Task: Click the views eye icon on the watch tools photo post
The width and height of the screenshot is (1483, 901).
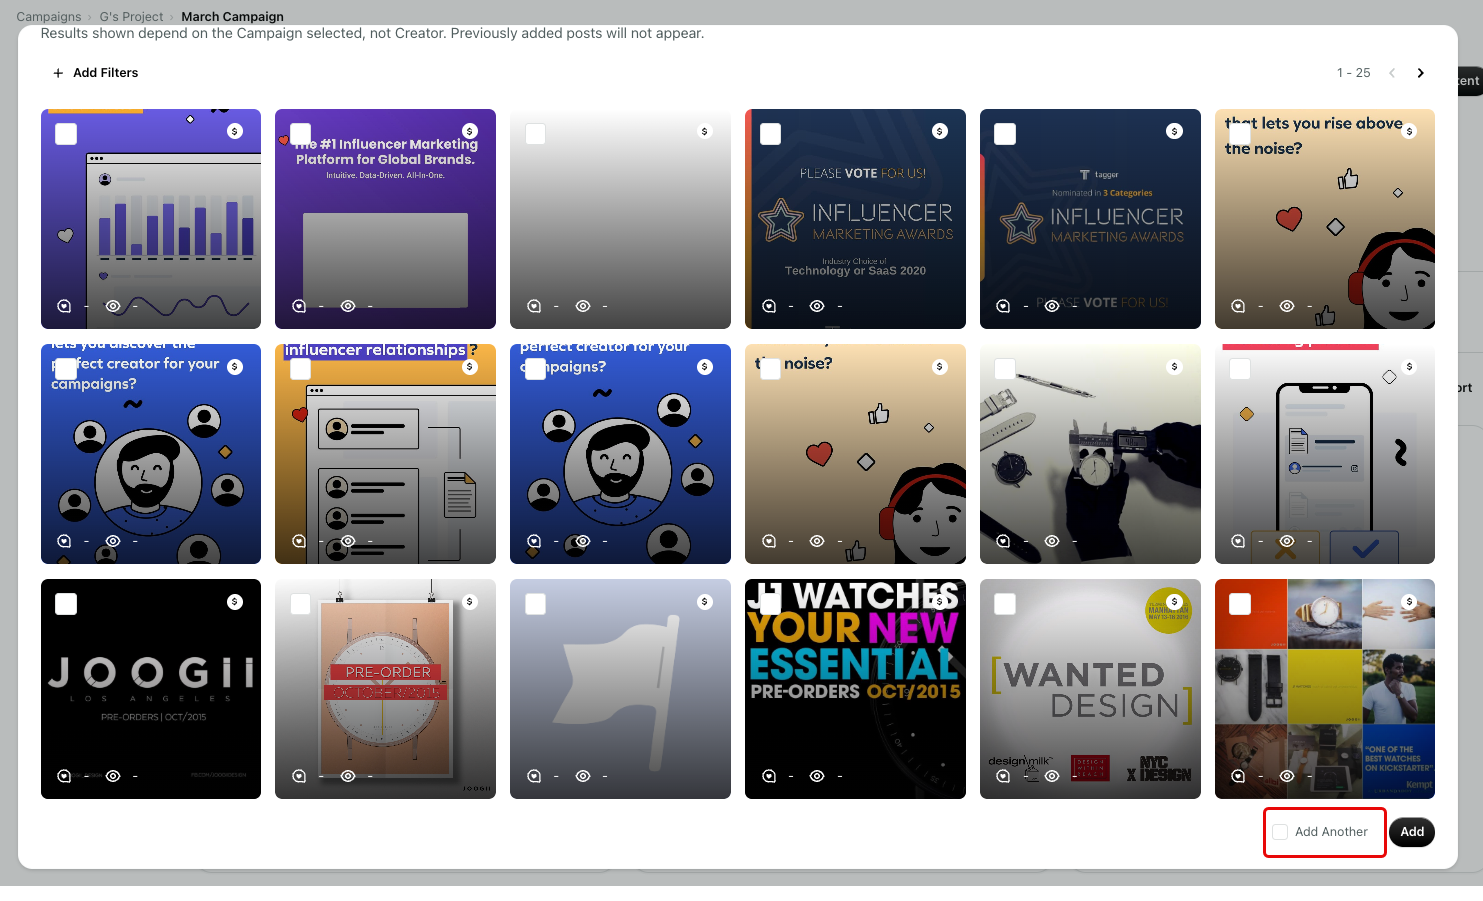Action: 1052,541
